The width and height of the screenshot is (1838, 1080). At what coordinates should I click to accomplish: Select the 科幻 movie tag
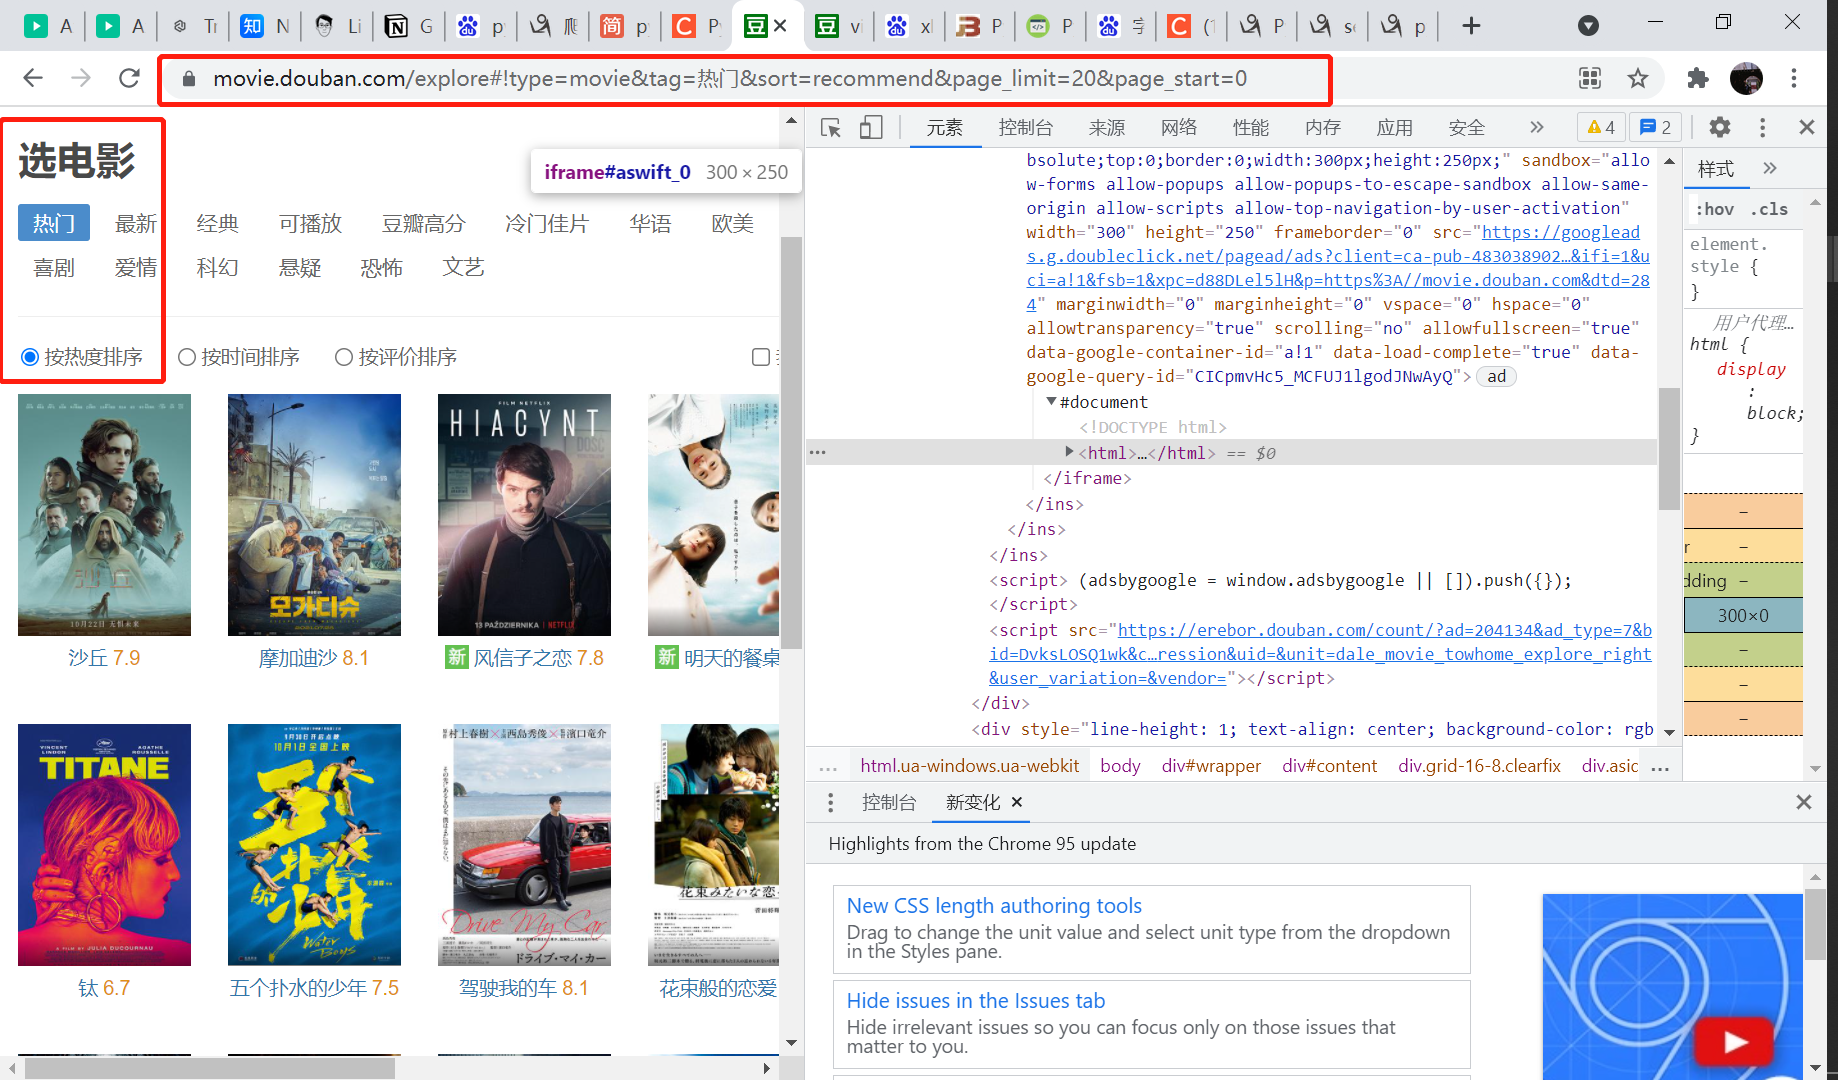coord(218,267)
